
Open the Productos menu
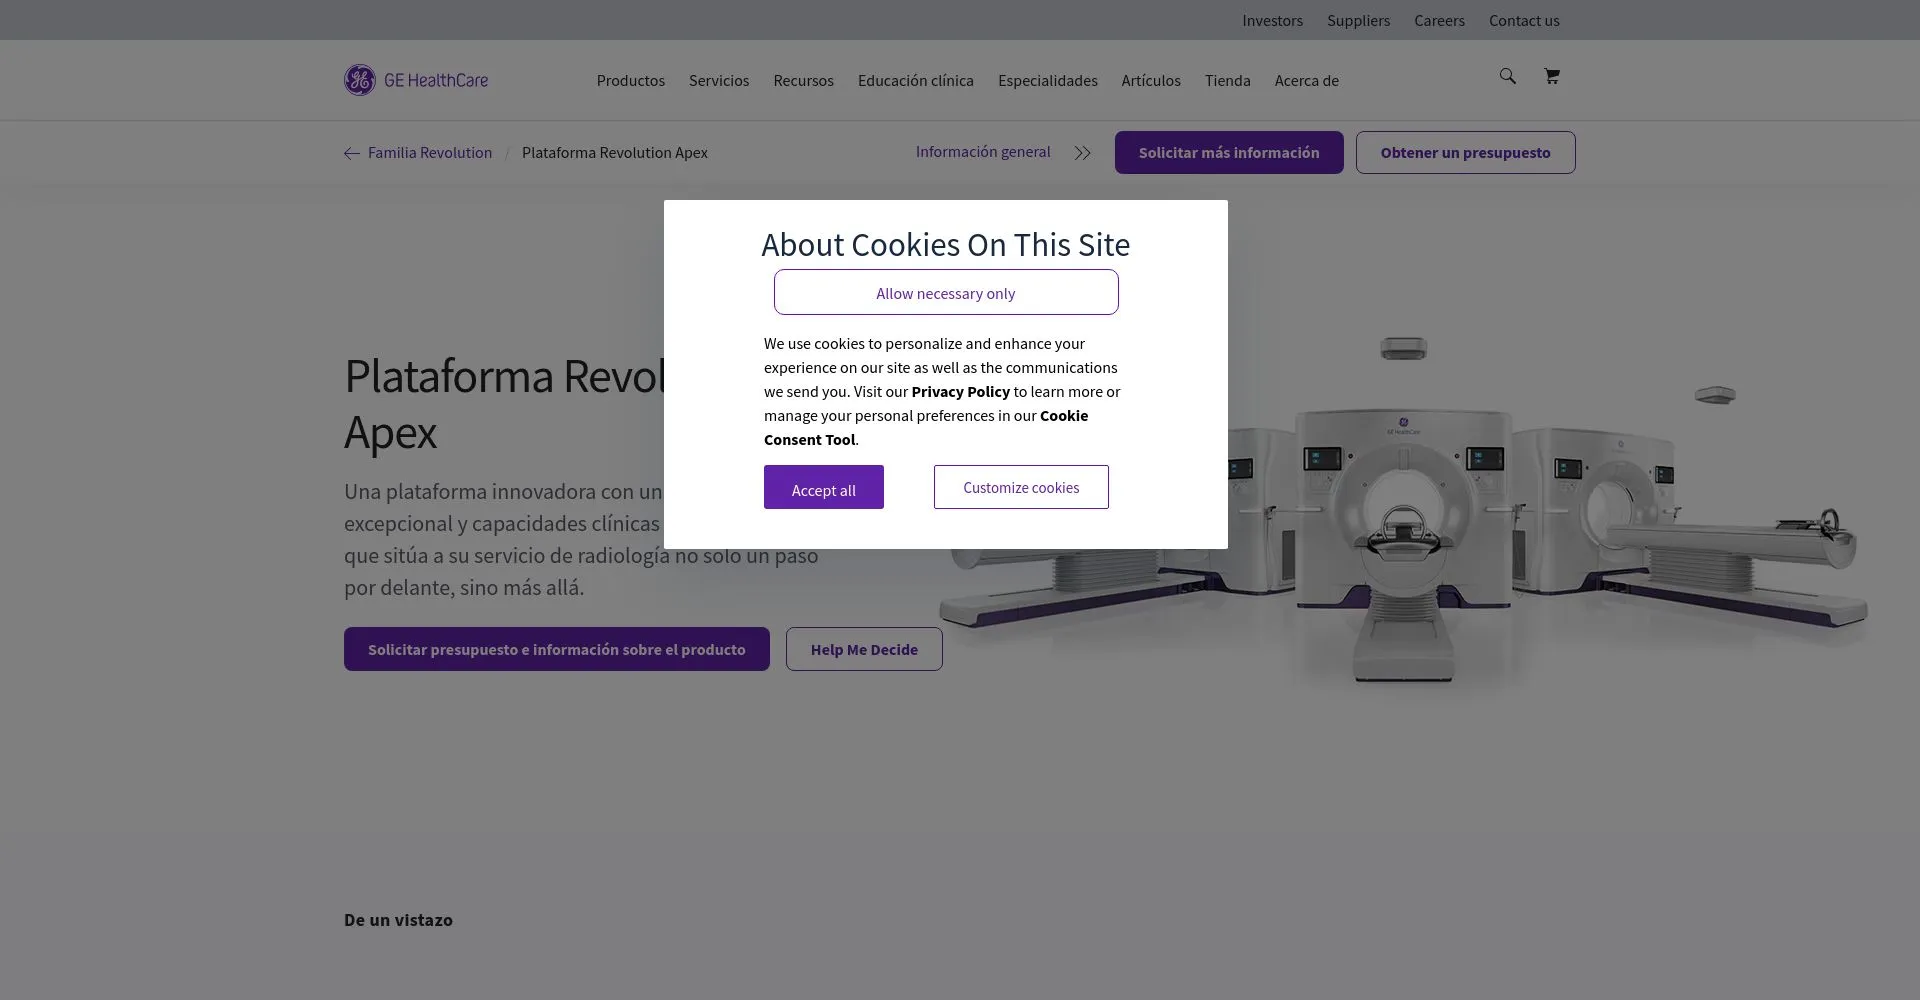(630, 80)
